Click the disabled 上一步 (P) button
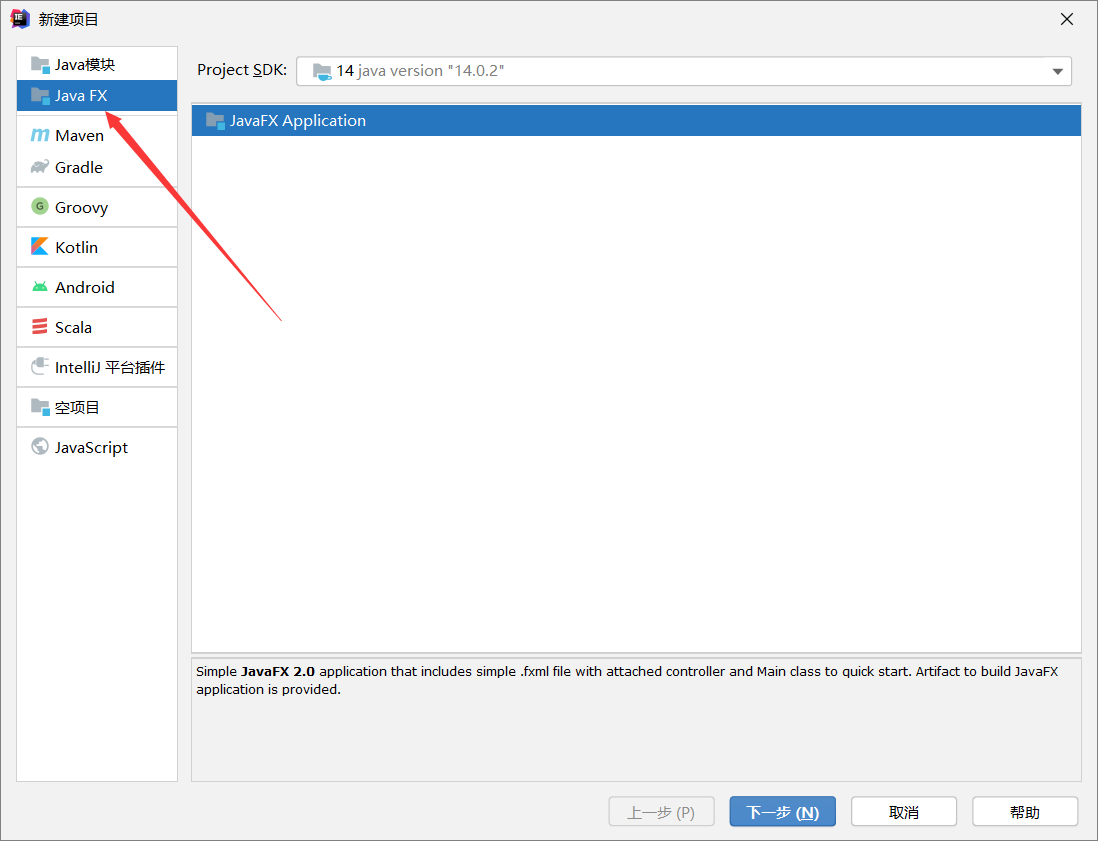 661,812
